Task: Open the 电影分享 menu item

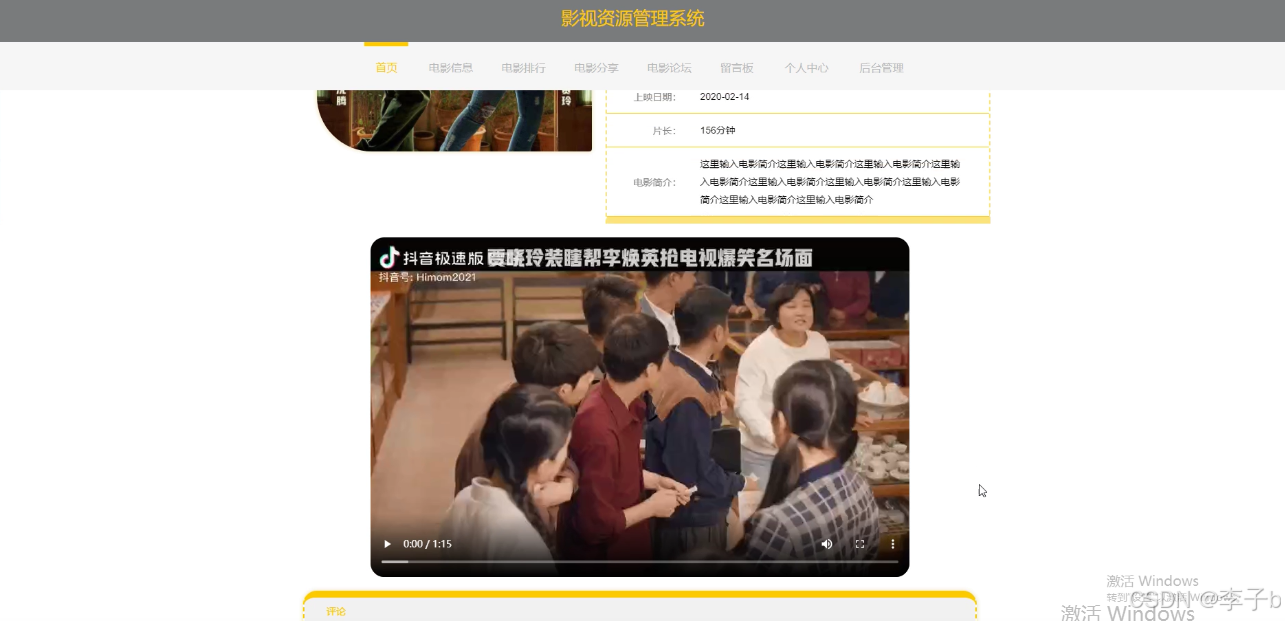Action: point(596,68)
